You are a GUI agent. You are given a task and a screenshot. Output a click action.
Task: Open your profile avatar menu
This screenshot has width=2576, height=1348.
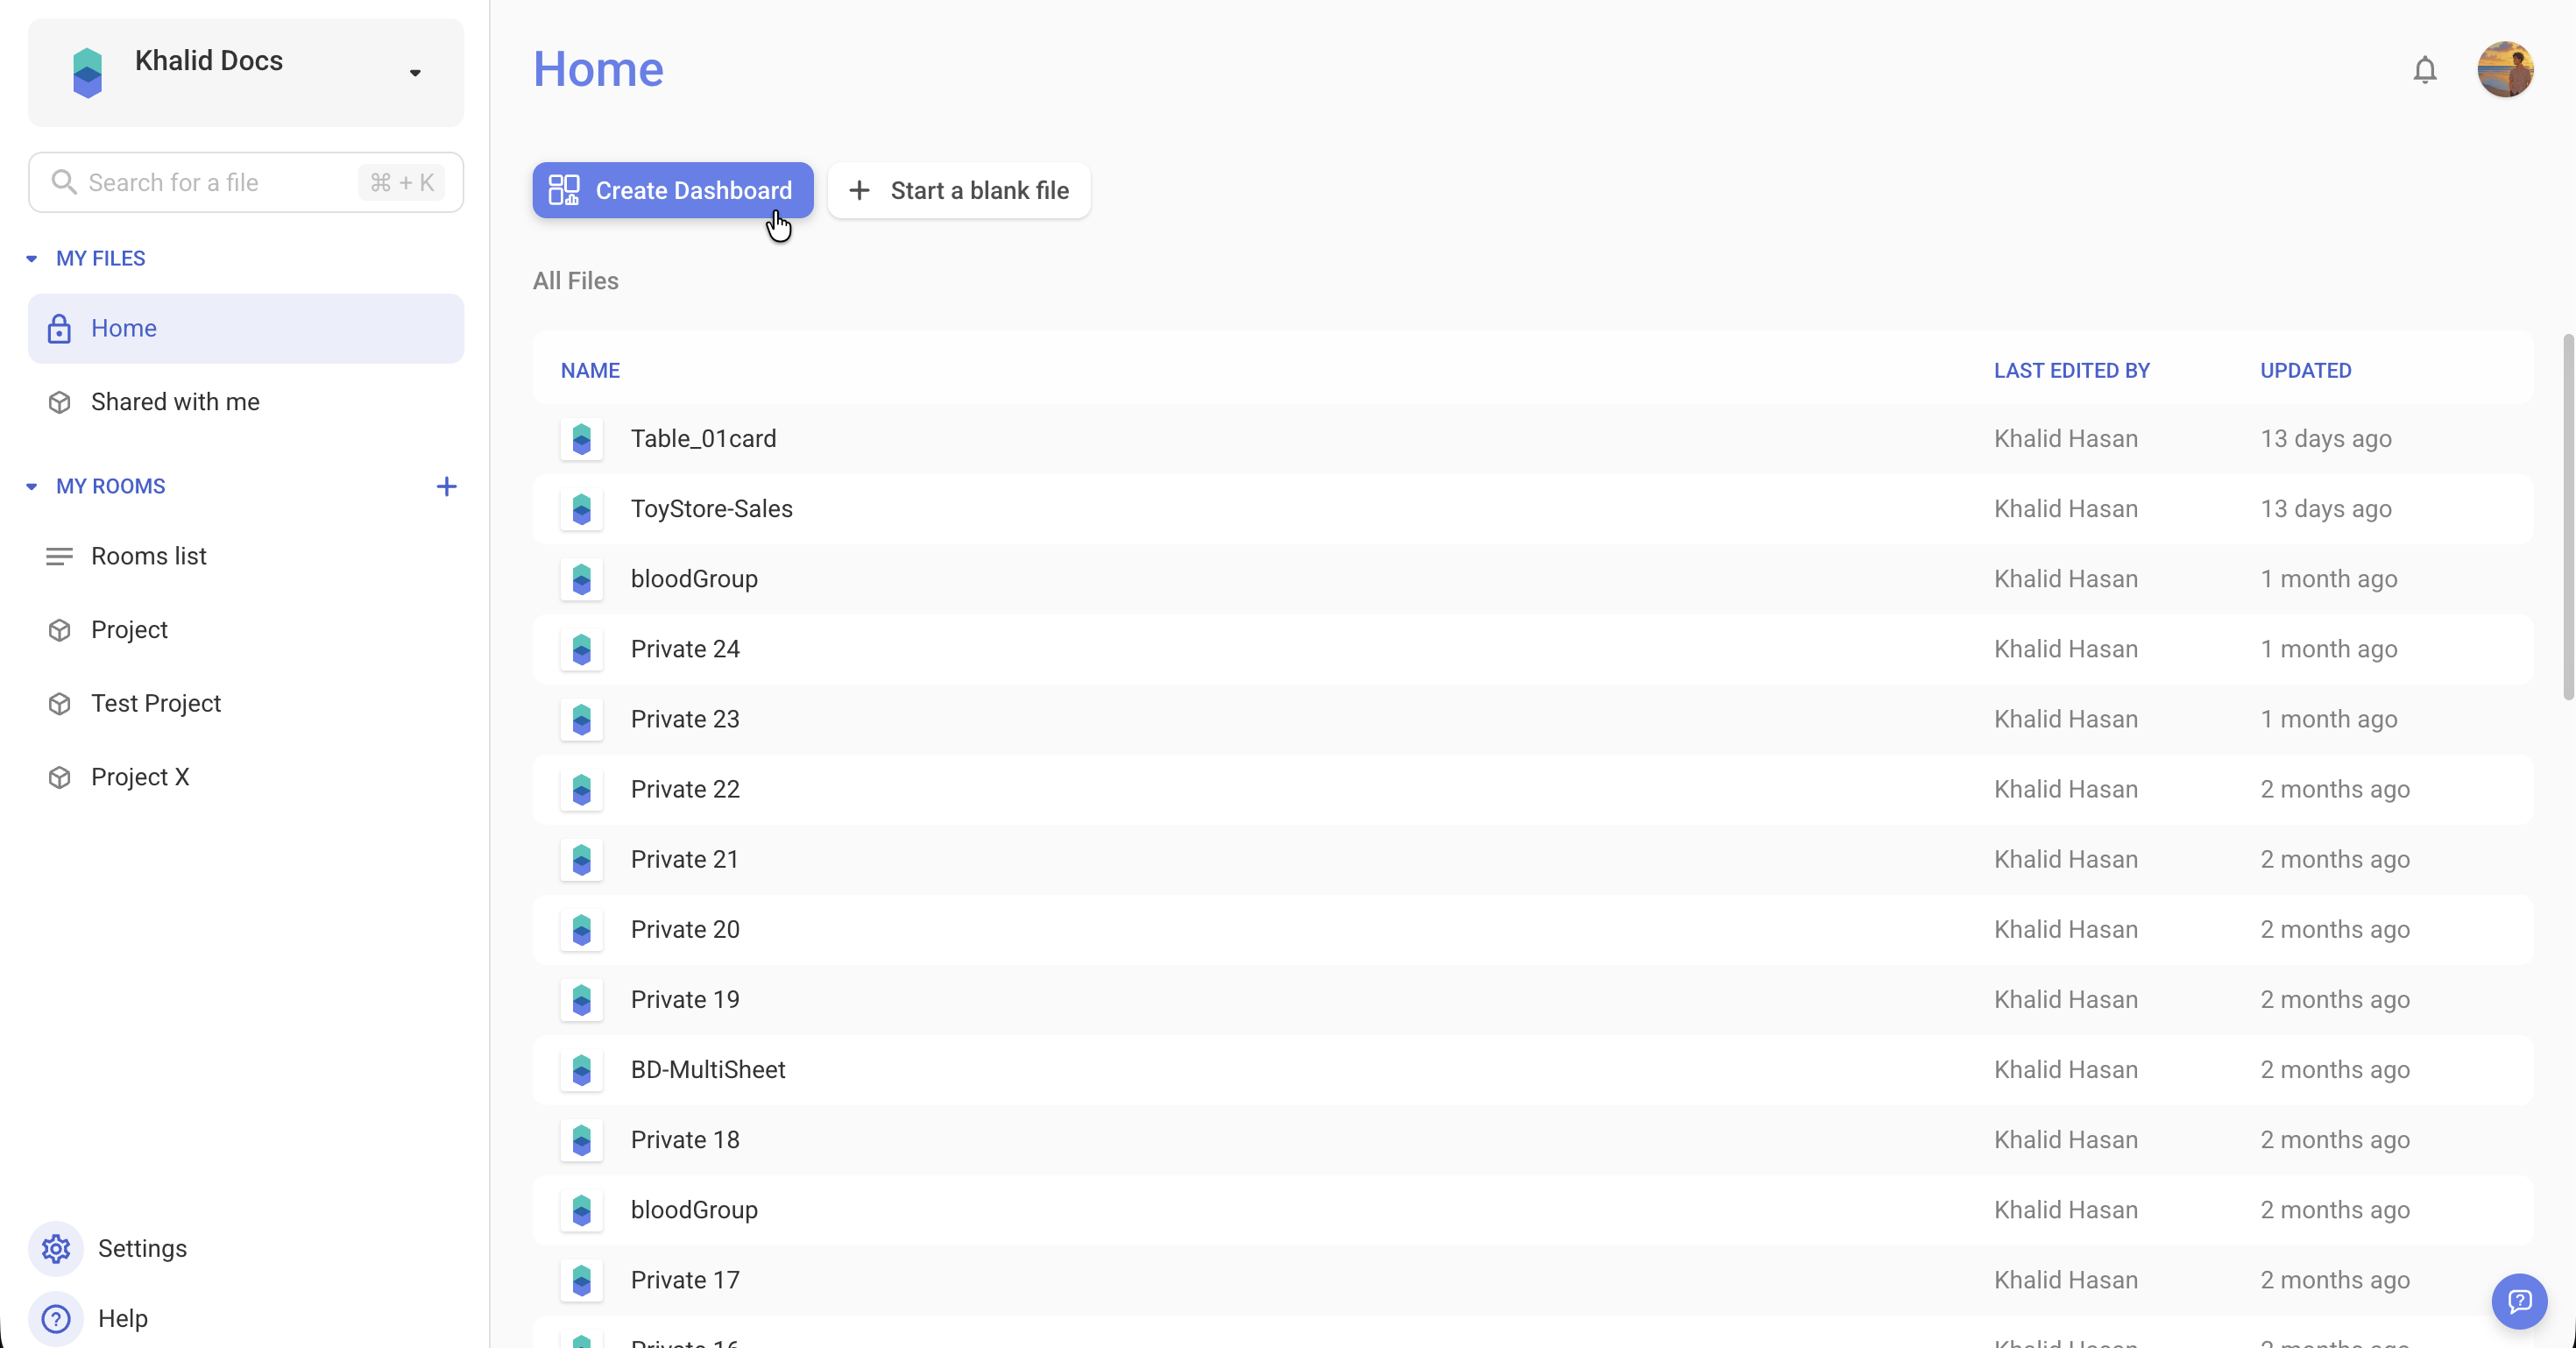point(2504,69)
